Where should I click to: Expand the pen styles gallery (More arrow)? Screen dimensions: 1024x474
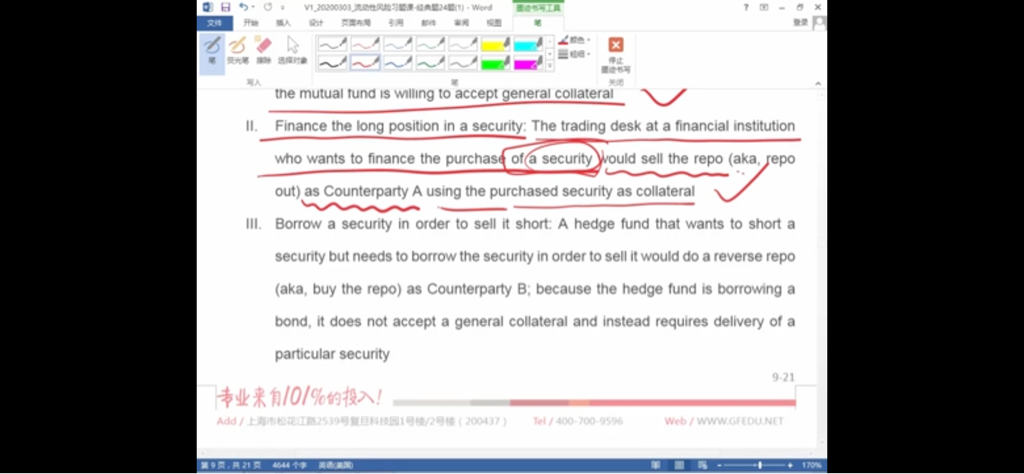pyautogui.click(x=550, y=66)
